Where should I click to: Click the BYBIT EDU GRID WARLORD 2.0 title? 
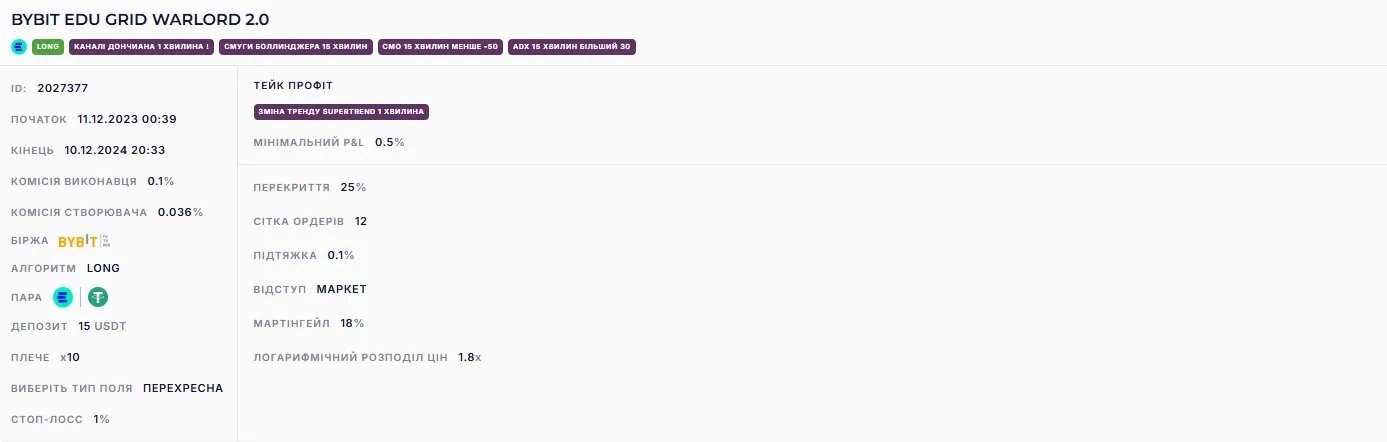pos(140,19)
